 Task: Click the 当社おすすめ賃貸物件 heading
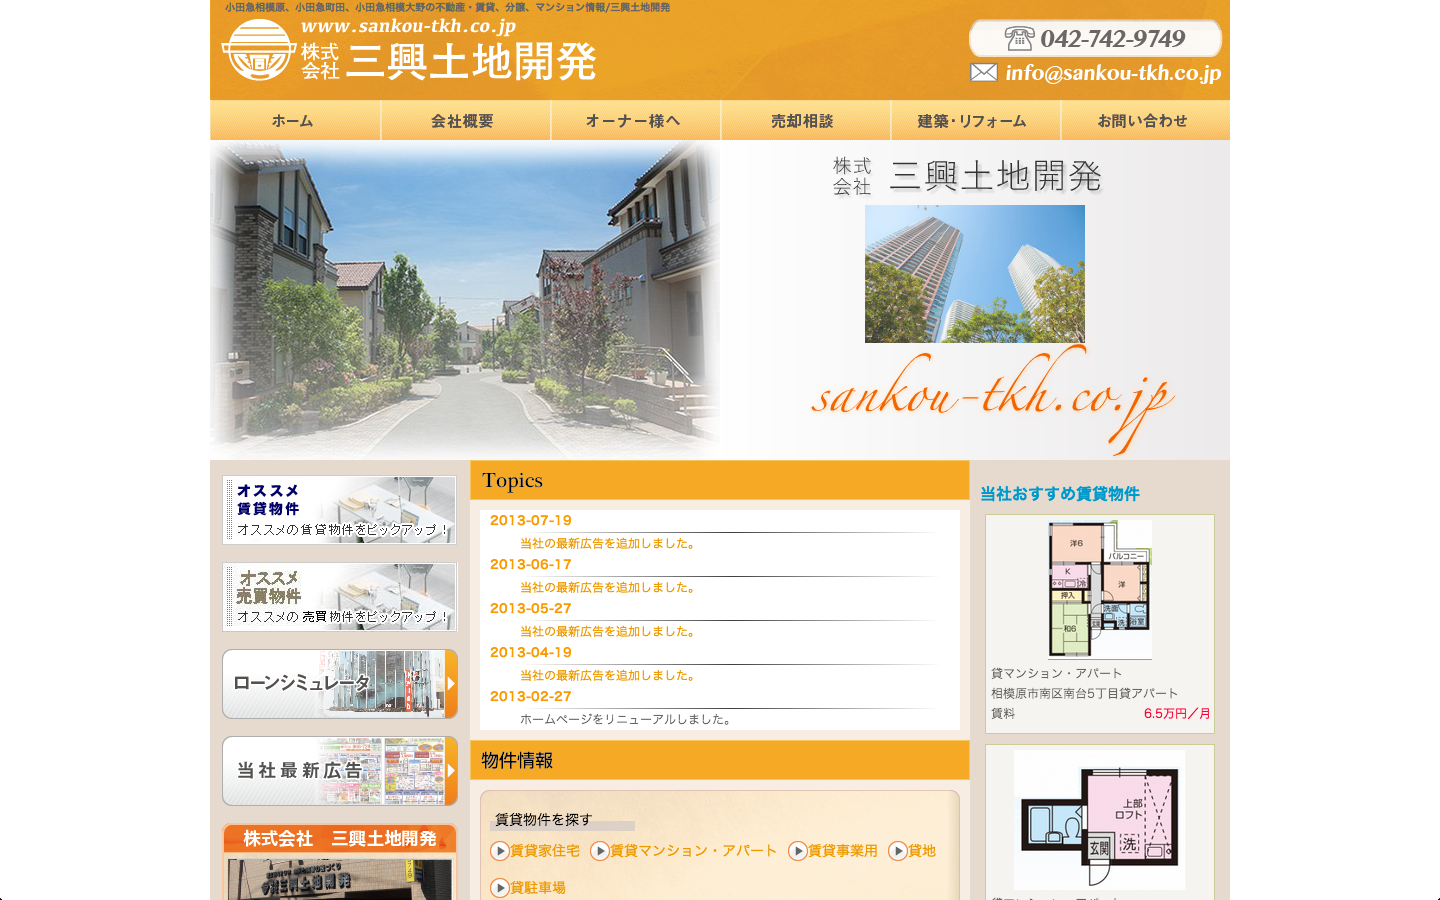pyautogui.click(x=1060, y=494)
